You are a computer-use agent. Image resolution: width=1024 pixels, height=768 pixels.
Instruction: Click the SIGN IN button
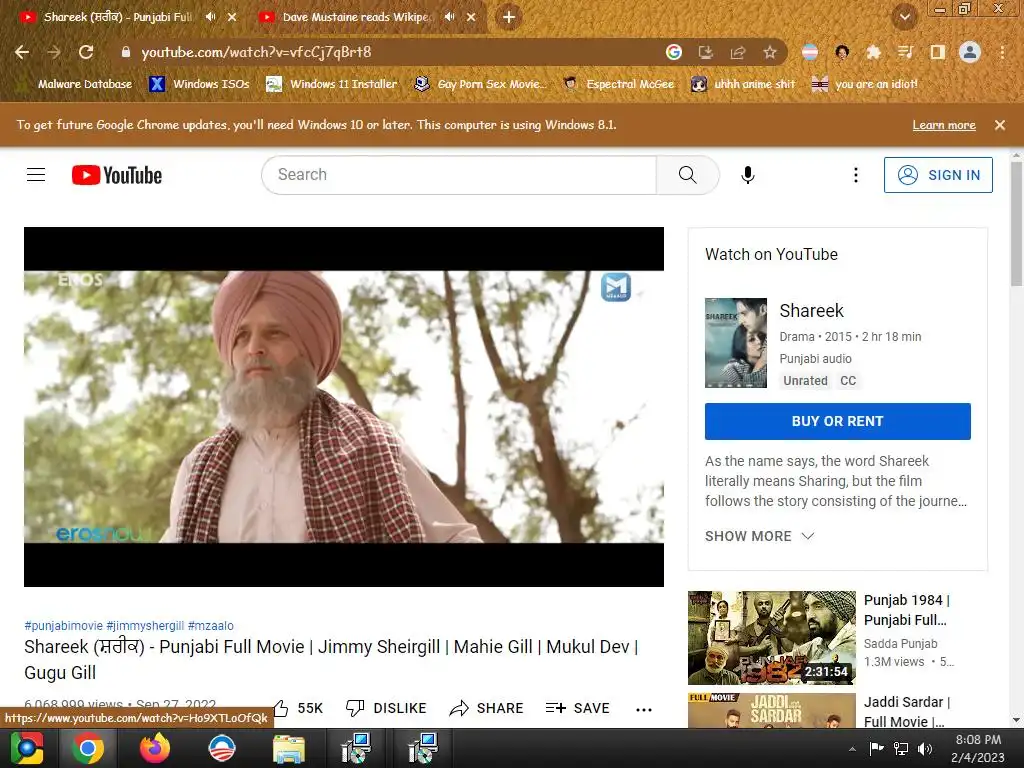click(938, 175)
